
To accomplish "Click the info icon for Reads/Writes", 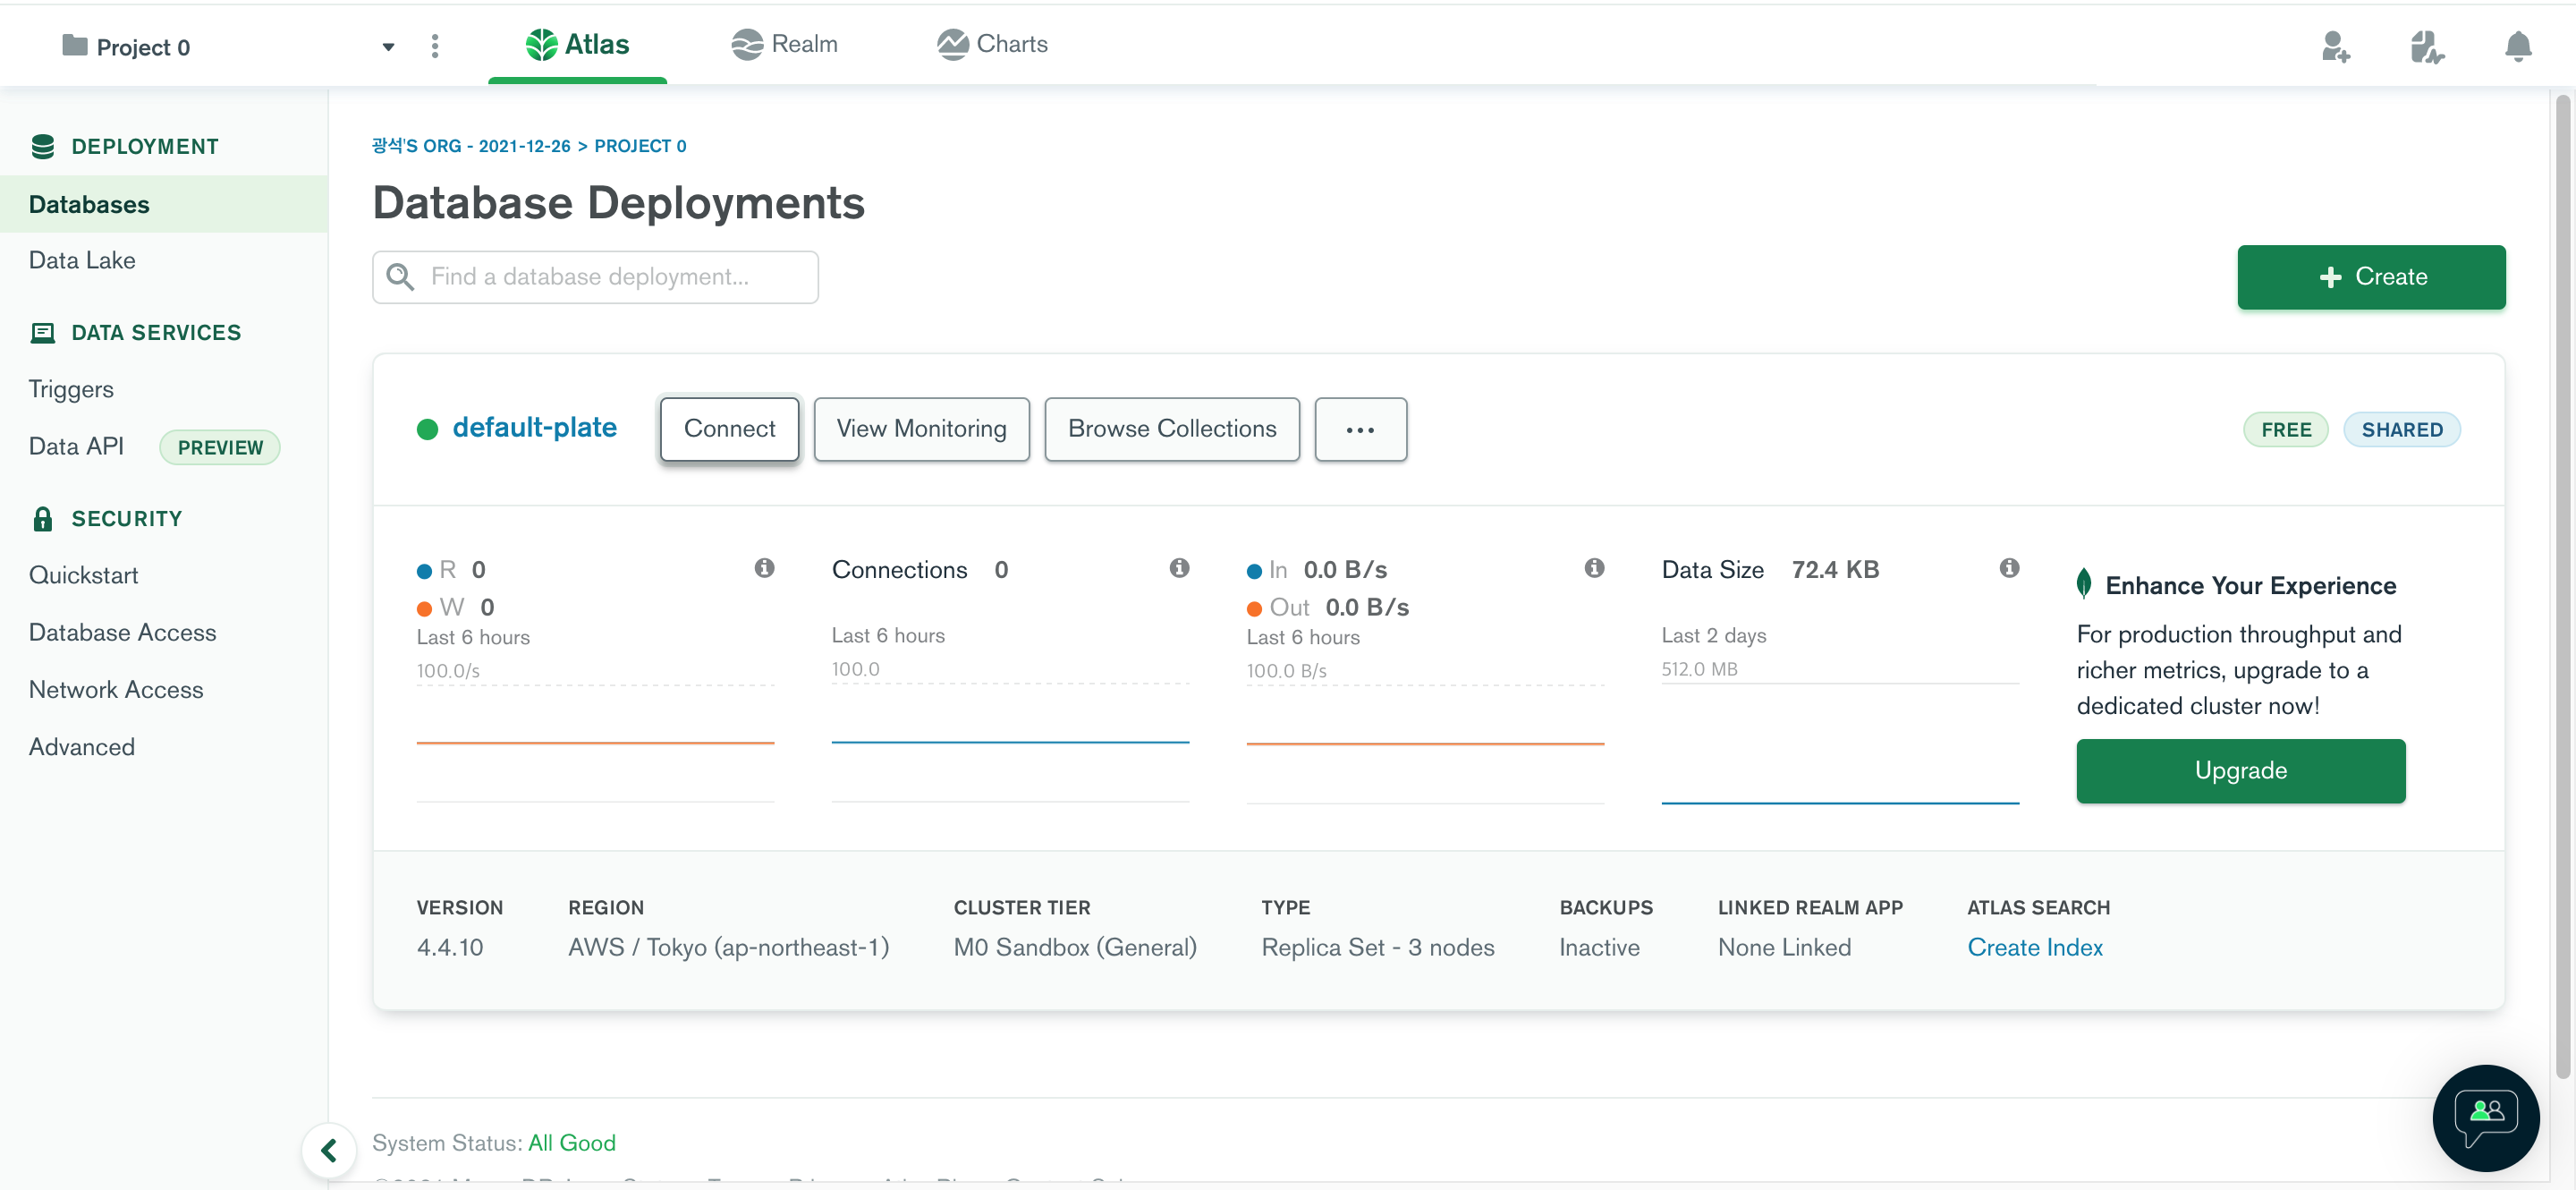I will pos(765,568).
